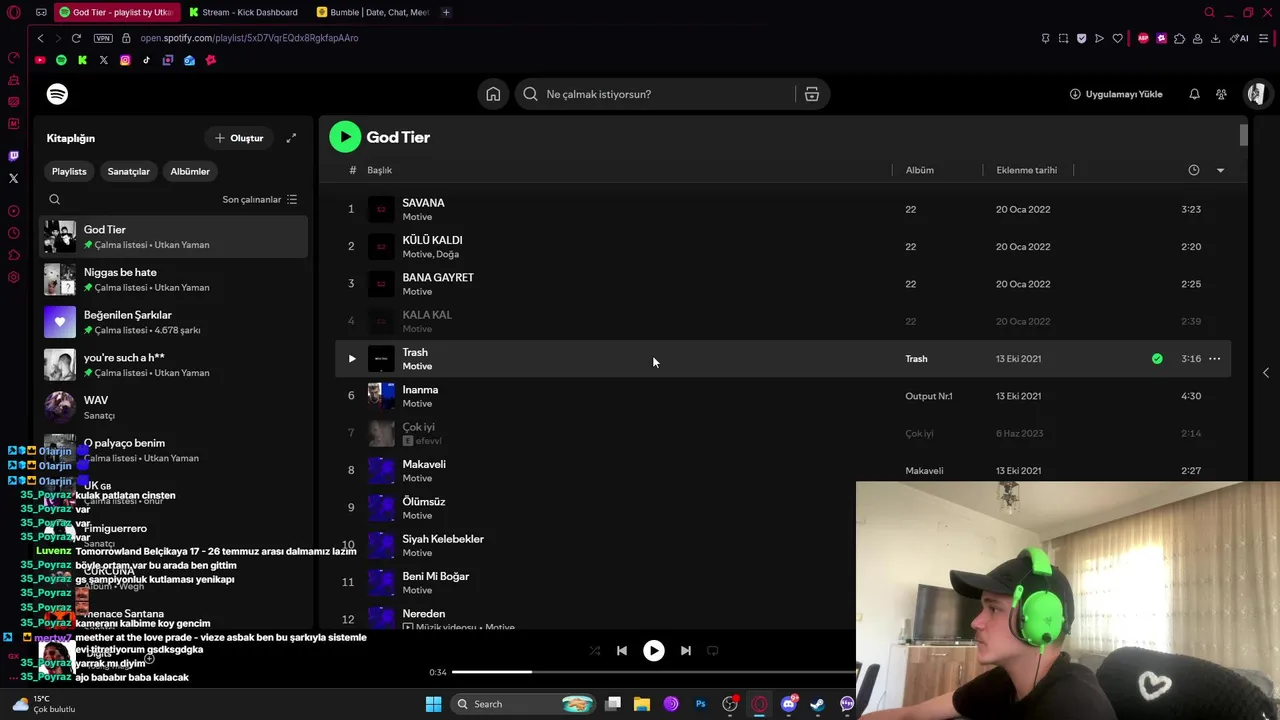Select the BANA GAYRET track title

coord(438,277)
